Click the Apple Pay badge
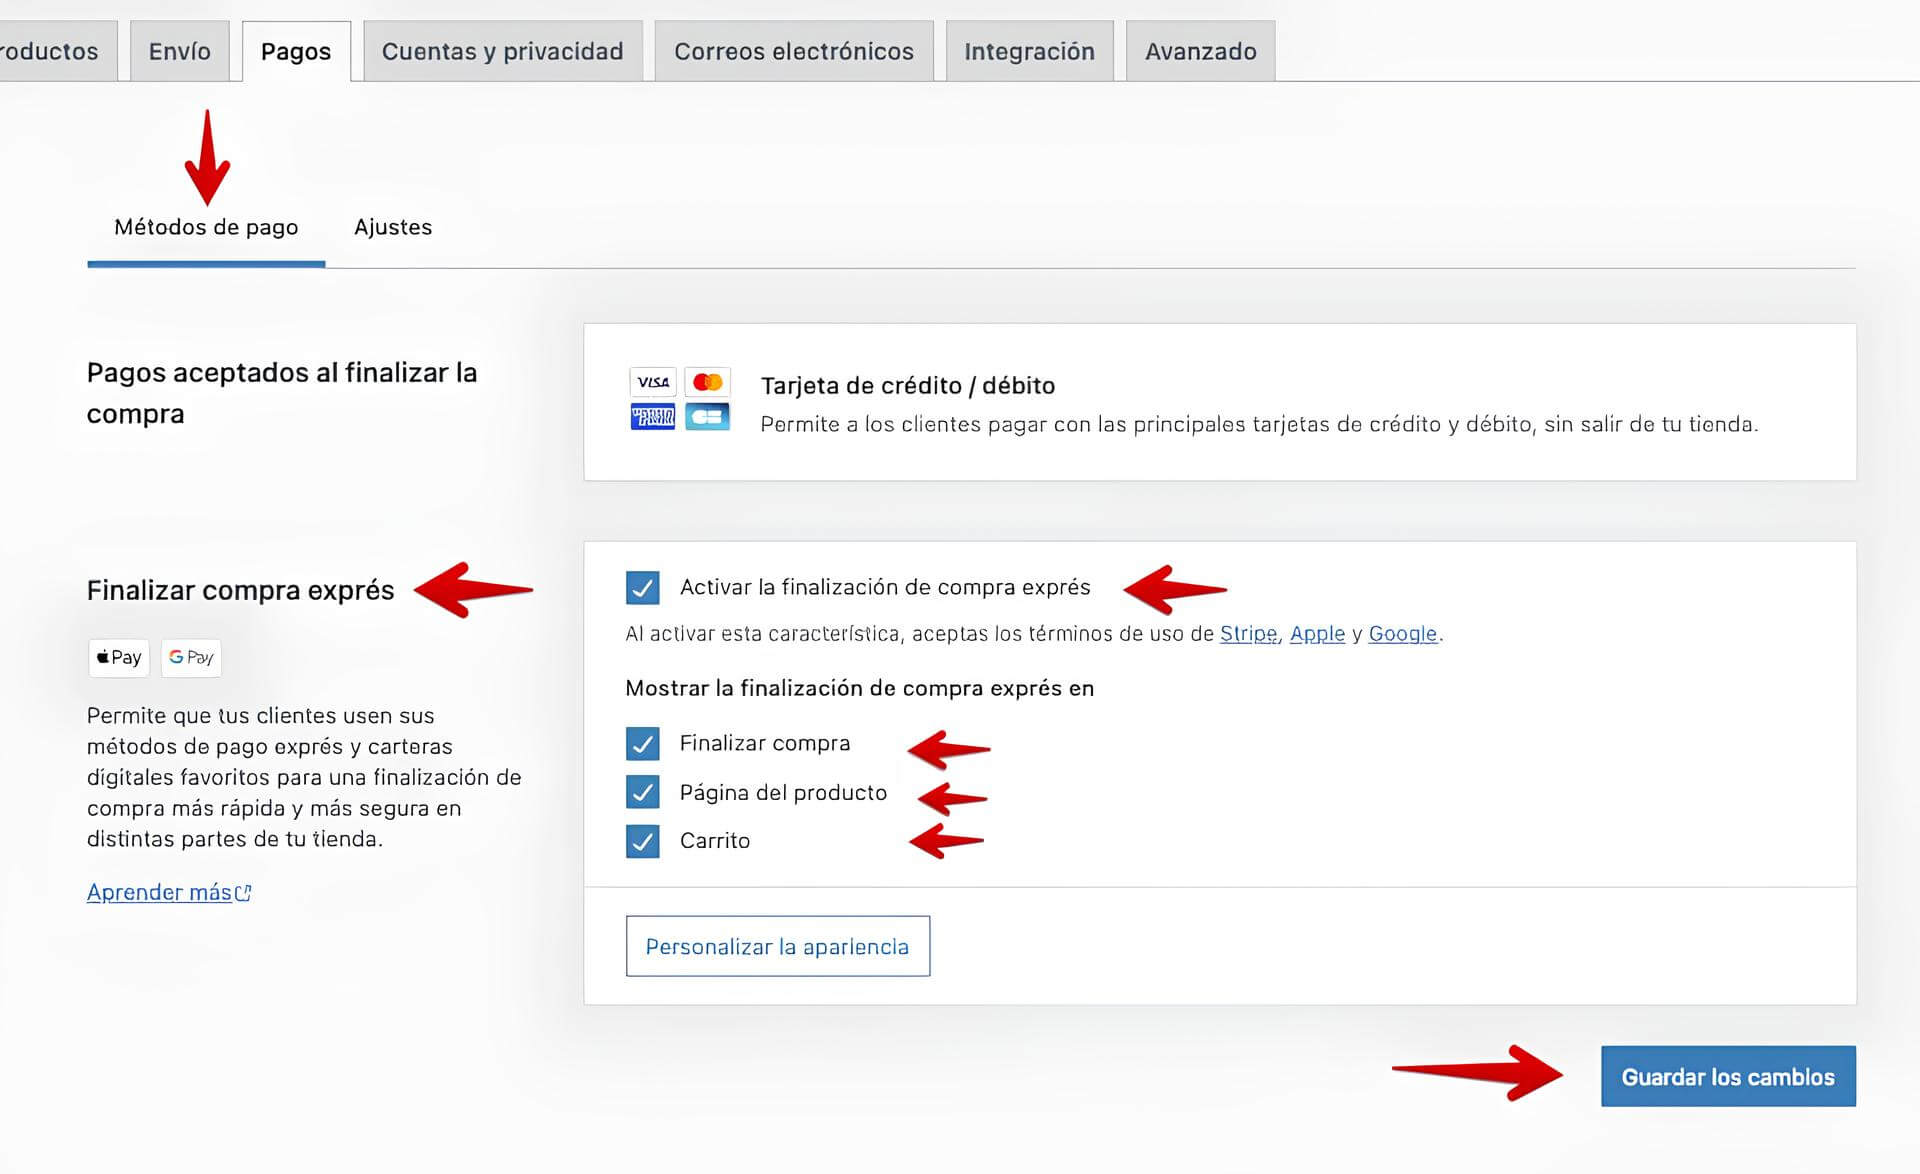This screenshot has height=1174, width=1920. pyautogui.click(x=119, y=657)
